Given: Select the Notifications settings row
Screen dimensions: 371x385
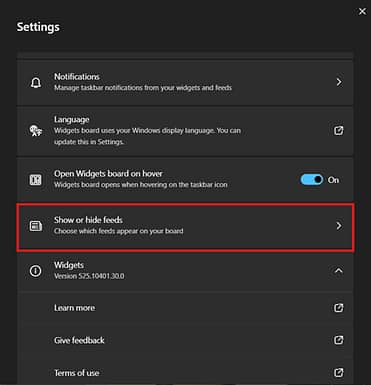Looking at the screenshot, I should (185, 82).
